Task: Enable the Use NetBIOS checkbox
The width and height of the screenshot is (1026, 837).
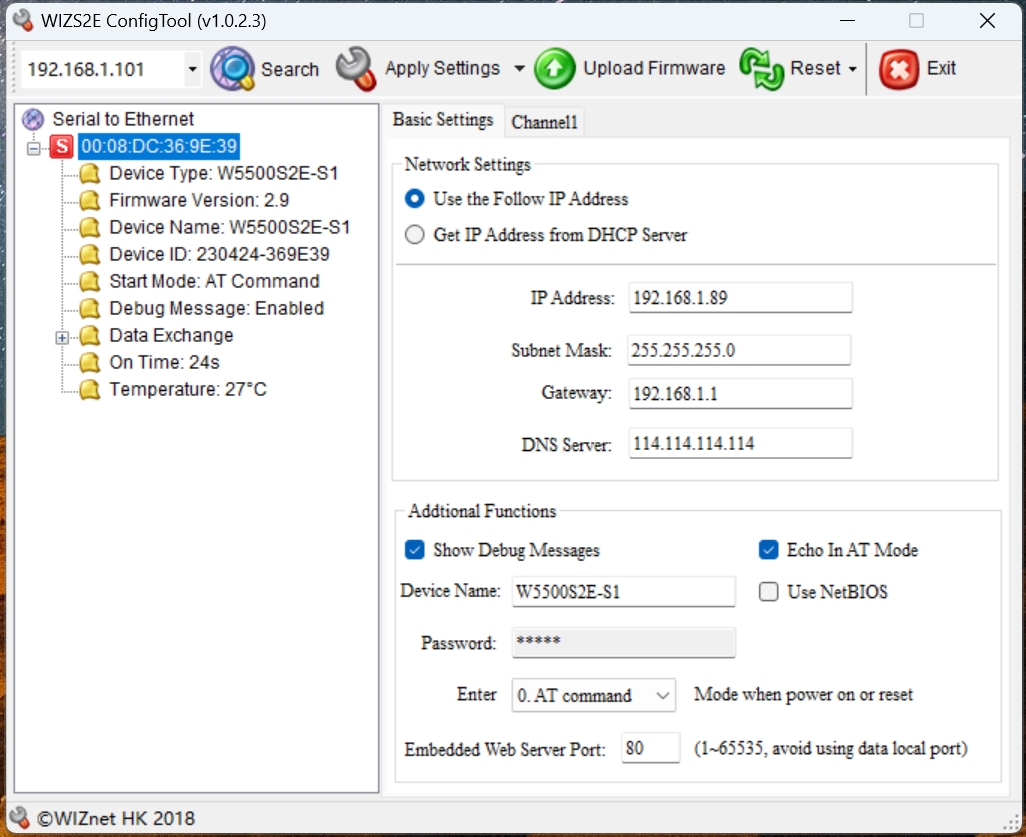Action: 768,592
